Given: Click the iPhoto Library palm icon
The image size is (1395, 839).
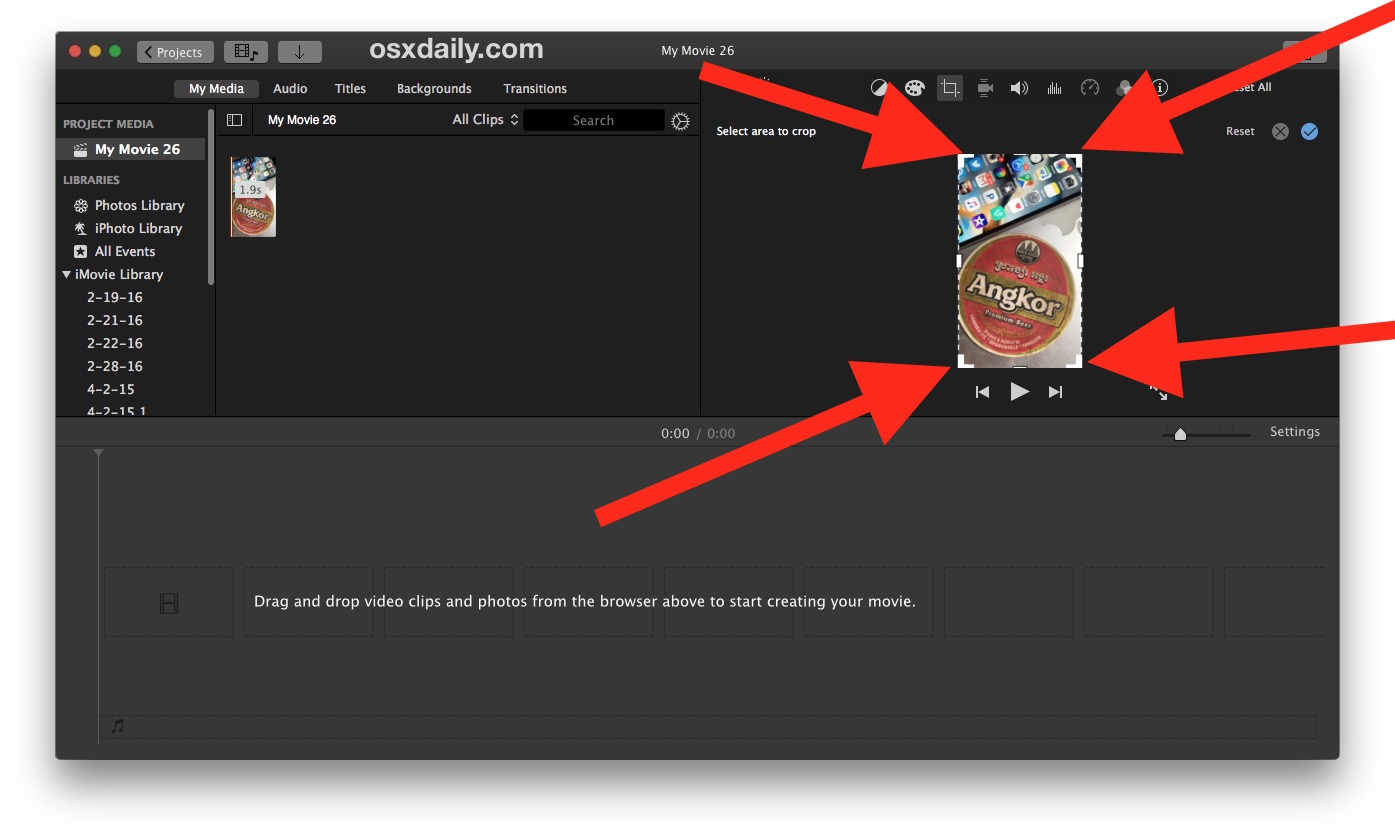Looking at the screenshot, I should [81, 229].
